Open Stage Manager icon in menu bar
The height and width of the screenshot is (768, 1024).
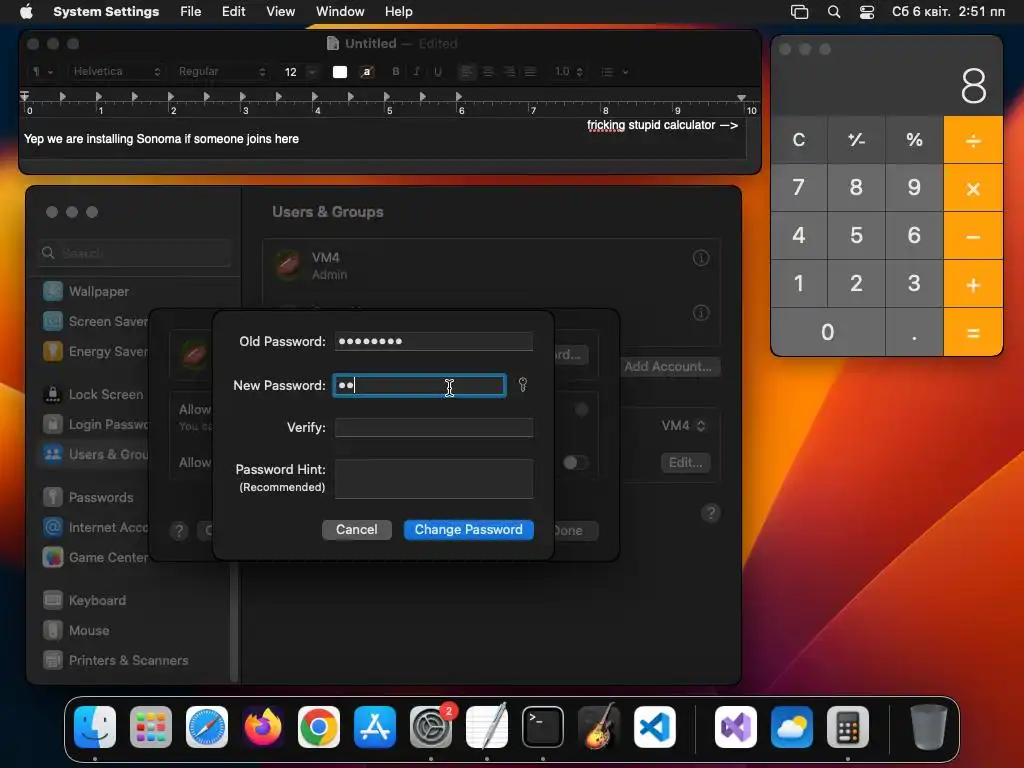point(799,12)
